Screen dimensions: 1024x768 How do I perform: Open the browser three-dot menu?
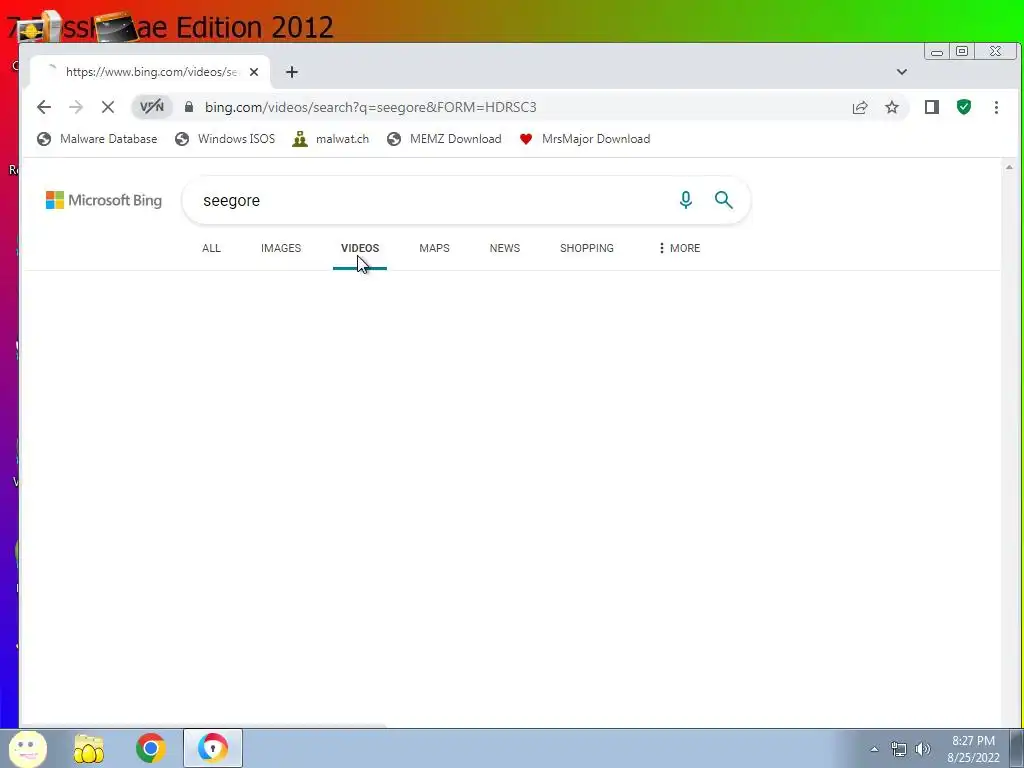(x=996, y=107)
